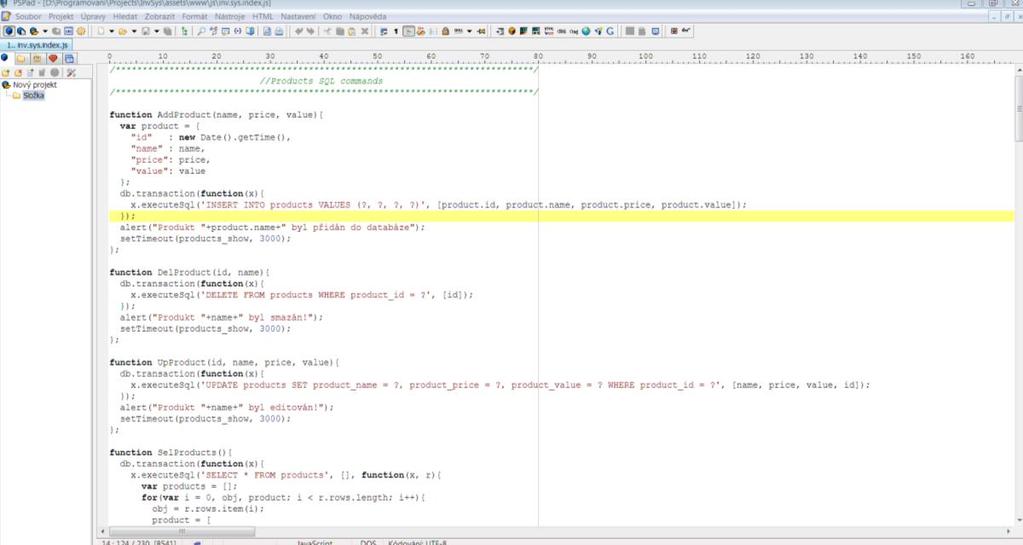Click the Undo arrow icon
The image size is (1023, 545).
coord(298,31)
